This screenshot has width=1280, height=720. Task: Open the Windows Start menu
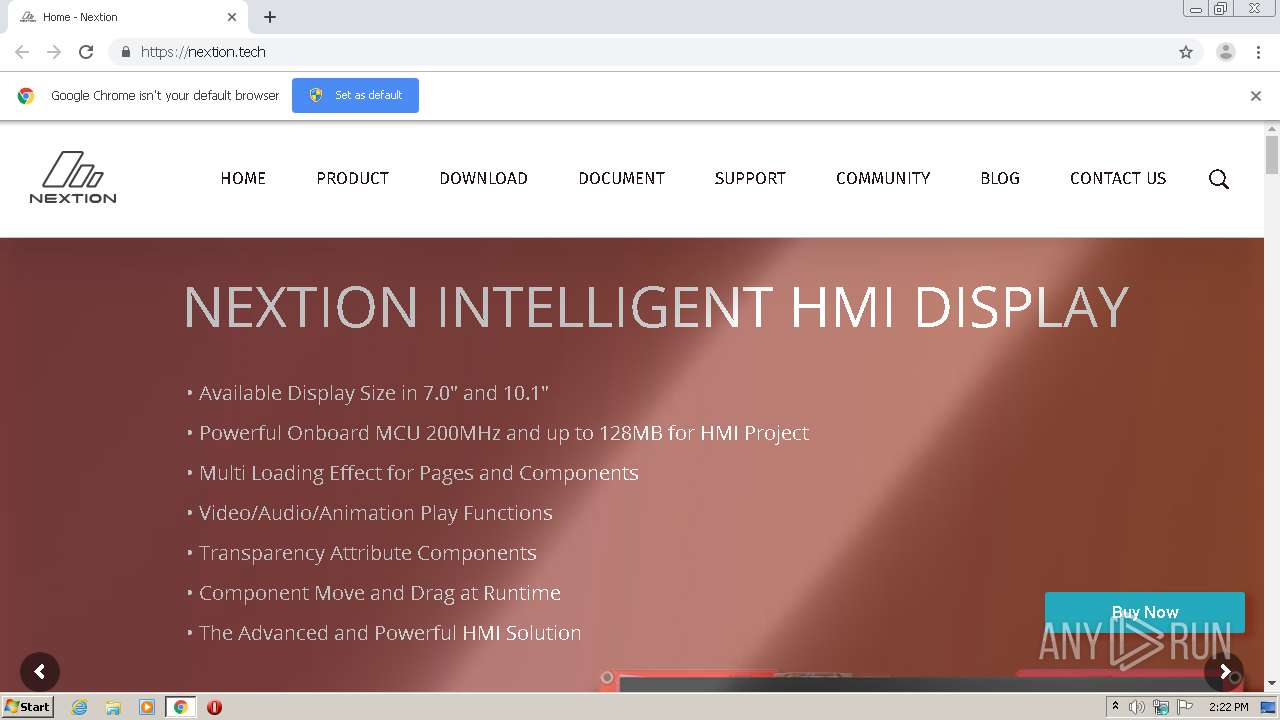(28, 707)
